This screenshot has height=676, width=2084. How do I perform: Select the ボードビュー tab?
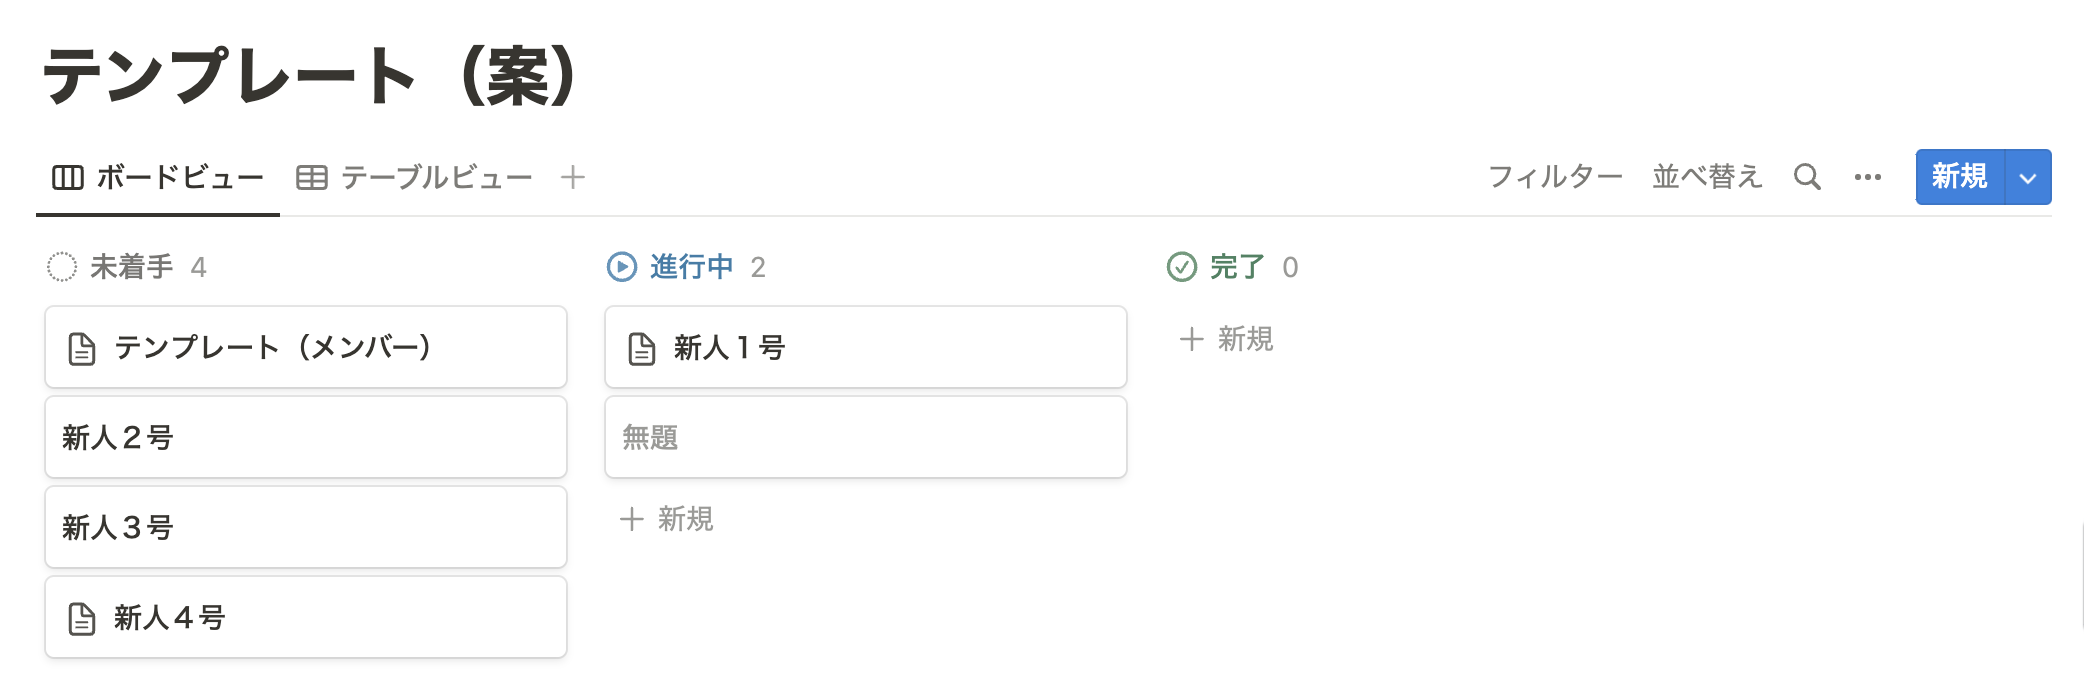point(158,178)
